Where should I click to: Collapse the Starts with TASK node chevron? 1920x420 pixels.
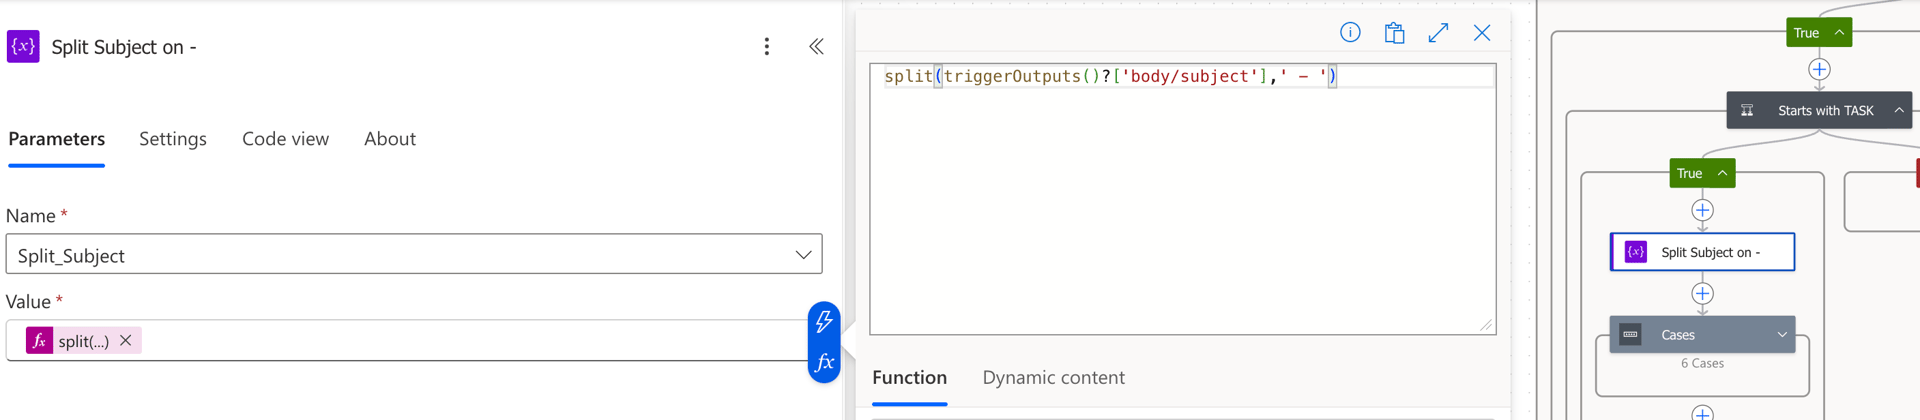(1898, 110)
